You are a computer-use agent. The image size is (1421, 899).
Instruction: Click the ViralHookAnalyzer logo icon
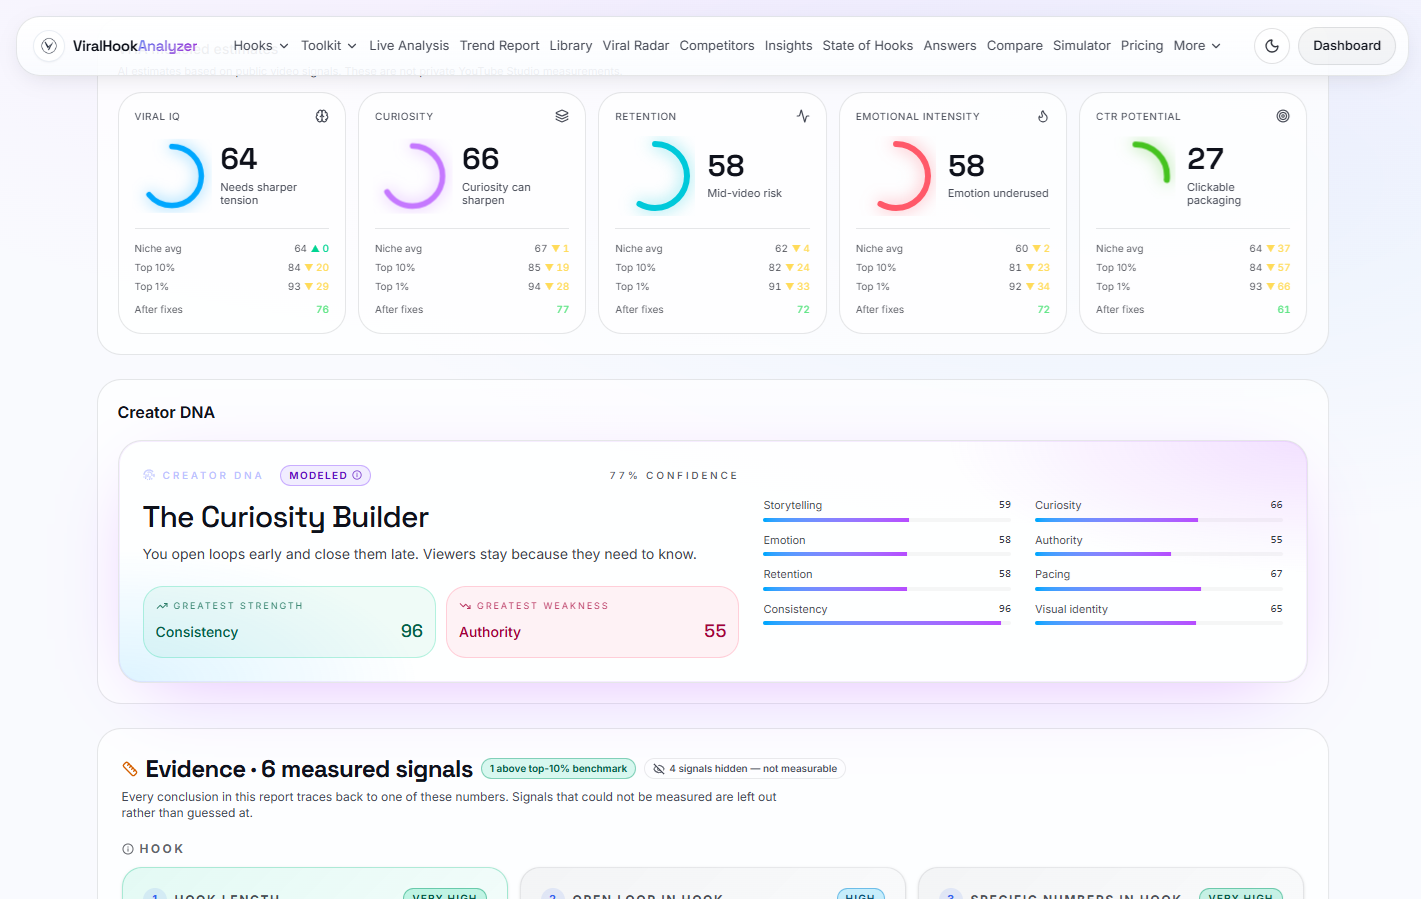pos(49,46)
